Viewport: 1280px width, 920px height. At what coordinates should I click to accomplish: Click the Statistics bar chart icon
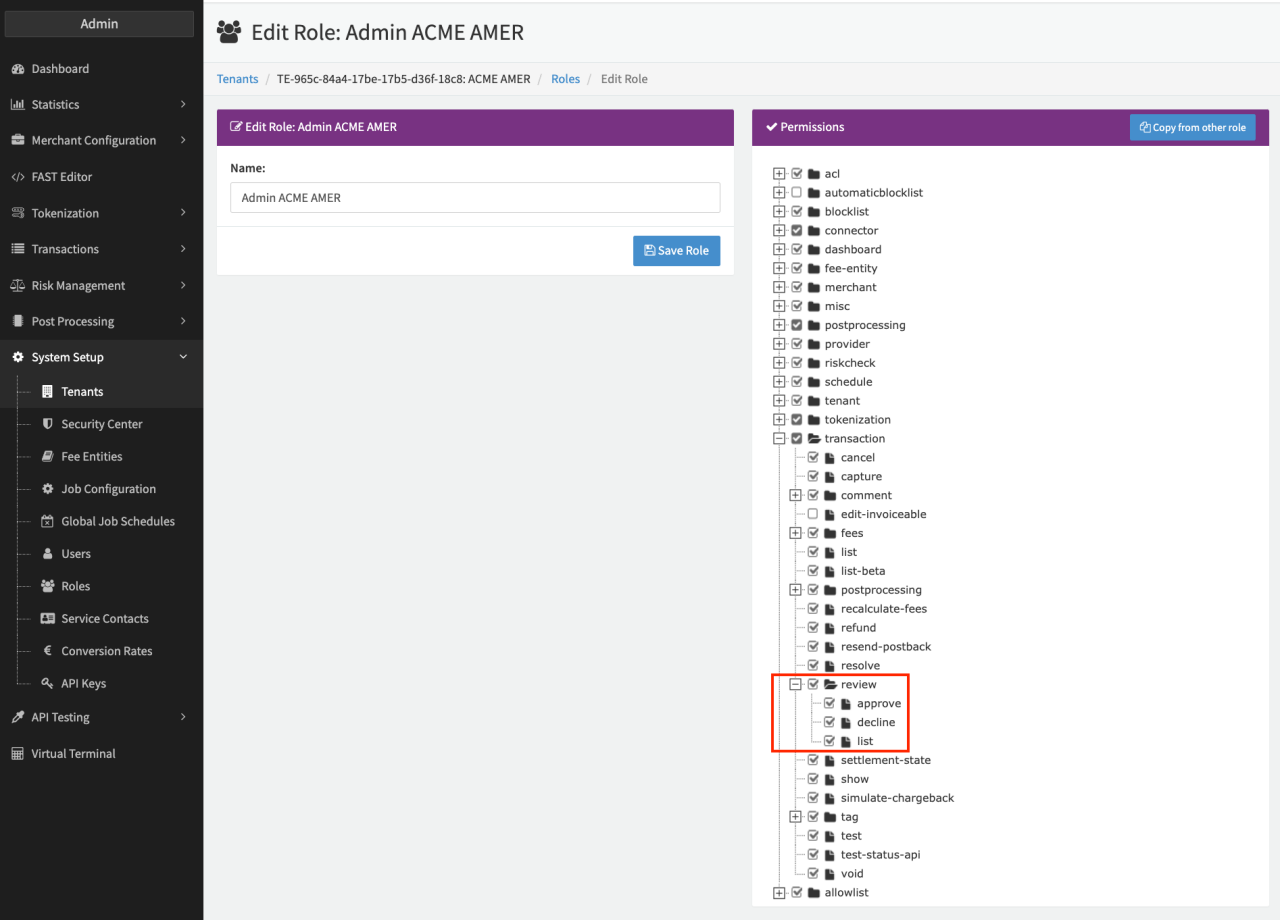(17, 105)
